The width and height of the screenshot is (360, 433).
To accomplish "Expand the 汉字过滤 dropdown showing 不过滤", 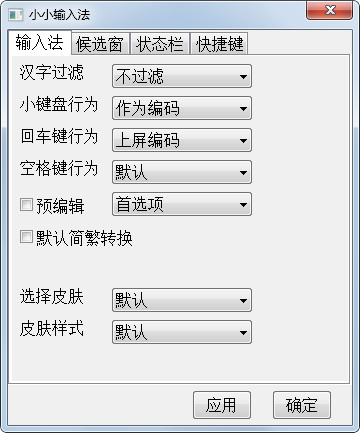I will [x=182, y=76].
